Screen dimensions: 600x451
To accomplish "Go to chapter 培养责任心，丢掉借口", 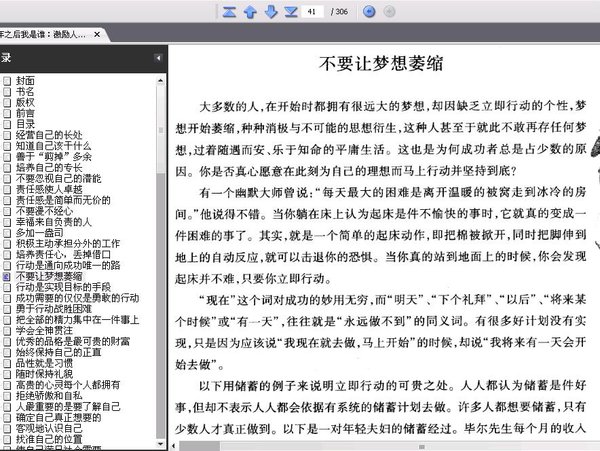I will [x=63, y=254].
